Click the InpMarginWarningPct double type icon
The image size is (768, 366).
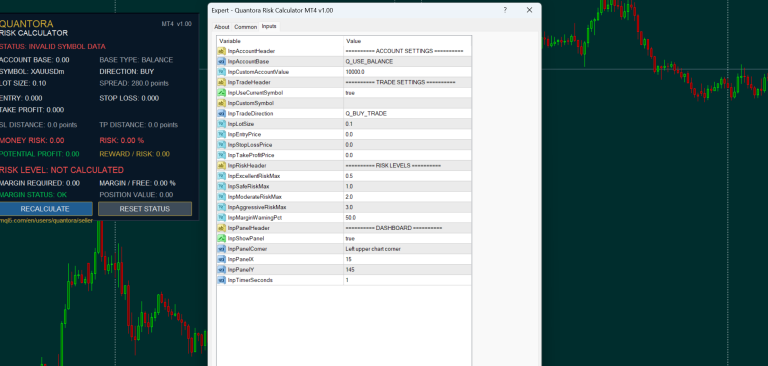click(x=221, y=218)
